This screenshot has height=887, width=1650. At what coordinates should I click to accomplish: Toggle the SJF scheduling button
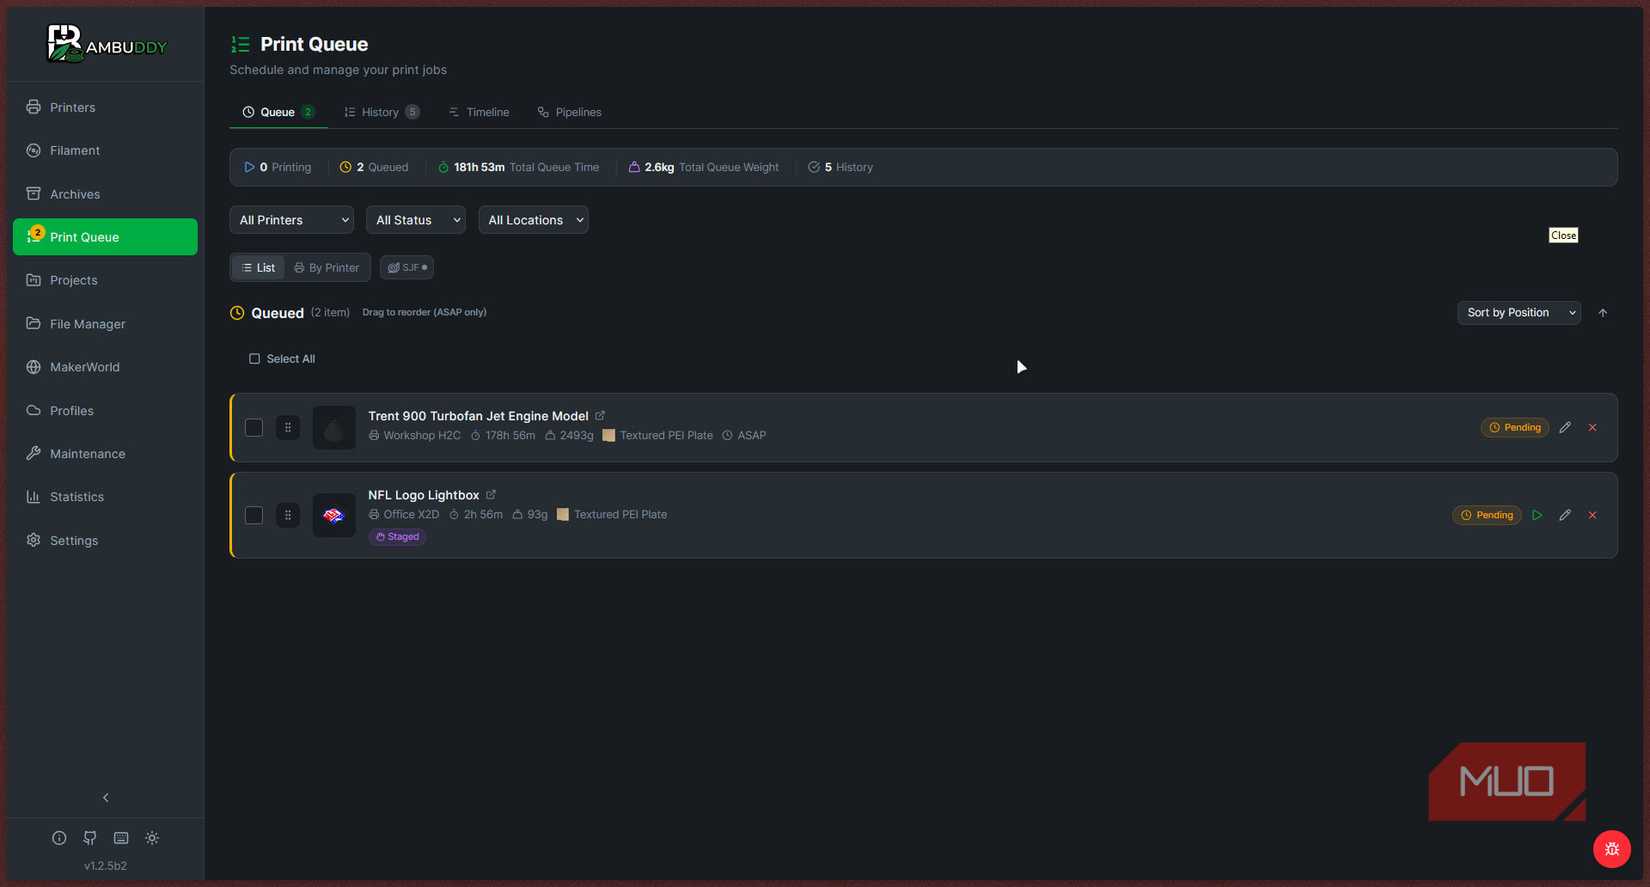[x=407, y=268]
